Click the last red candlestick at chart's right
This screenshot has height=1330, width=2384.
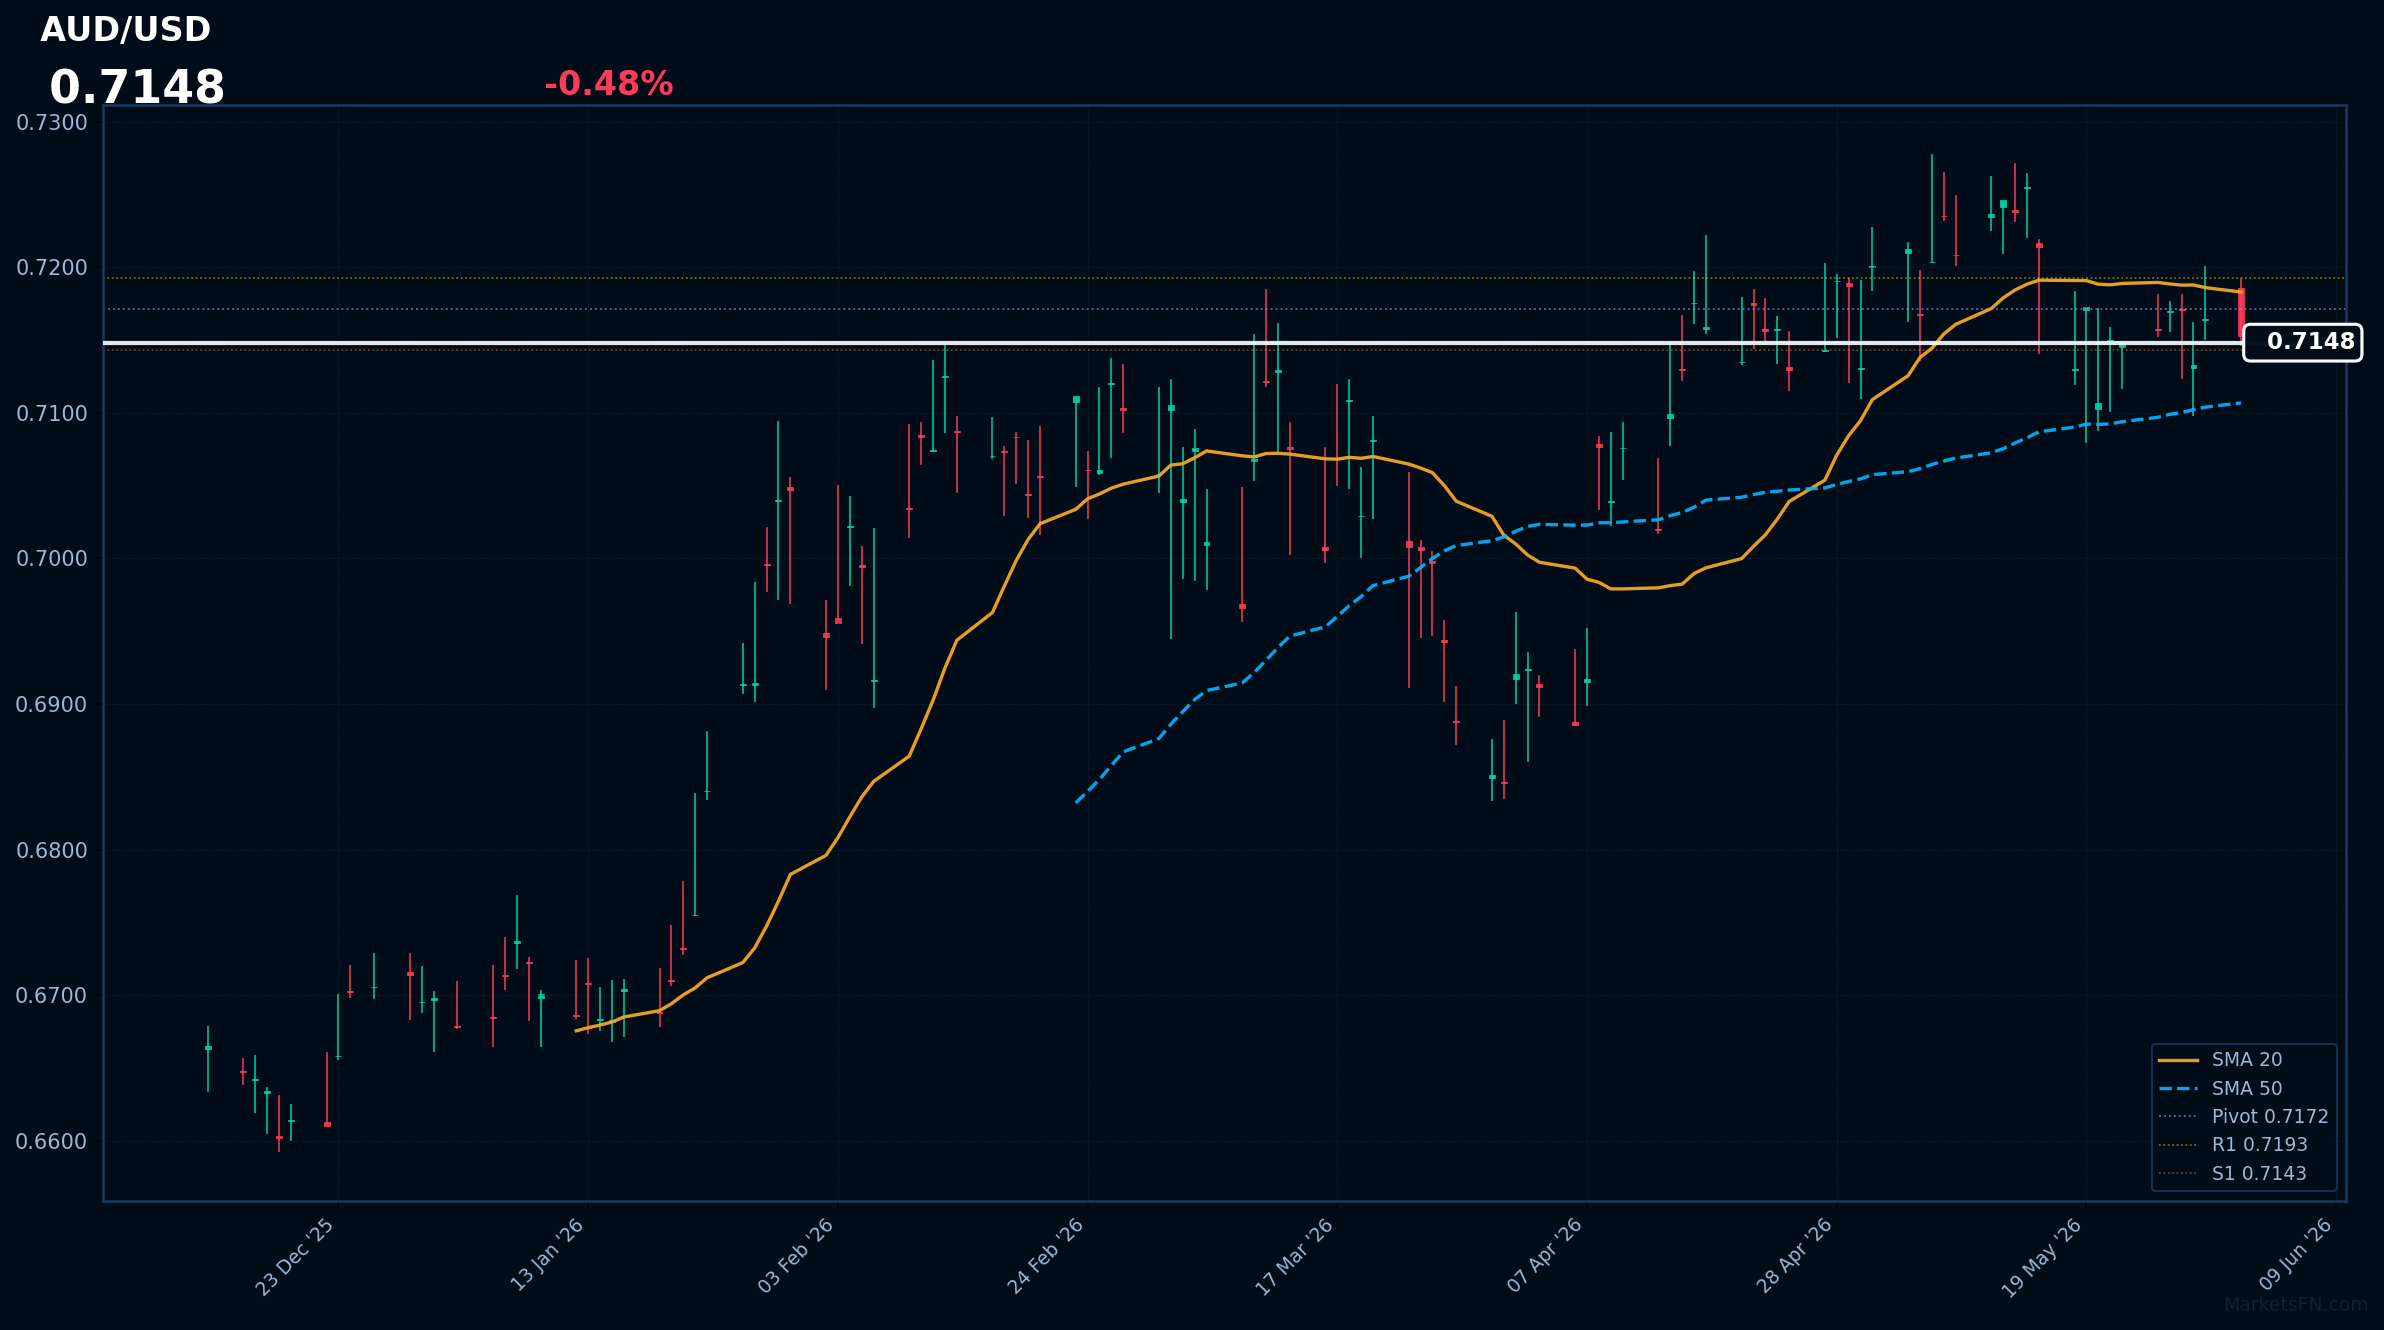pos(2241,308)
